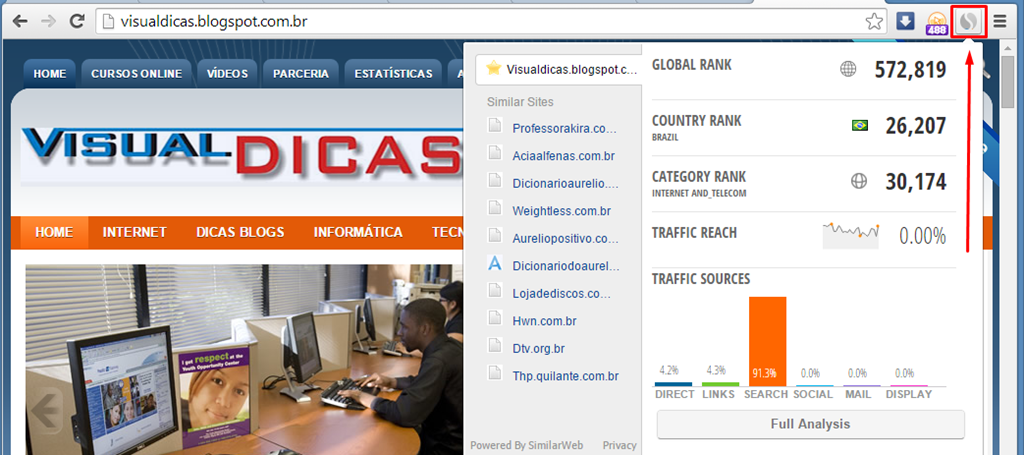Open the blue download extension icon
The image size is (1024, 455).
(x=905, y=22)
